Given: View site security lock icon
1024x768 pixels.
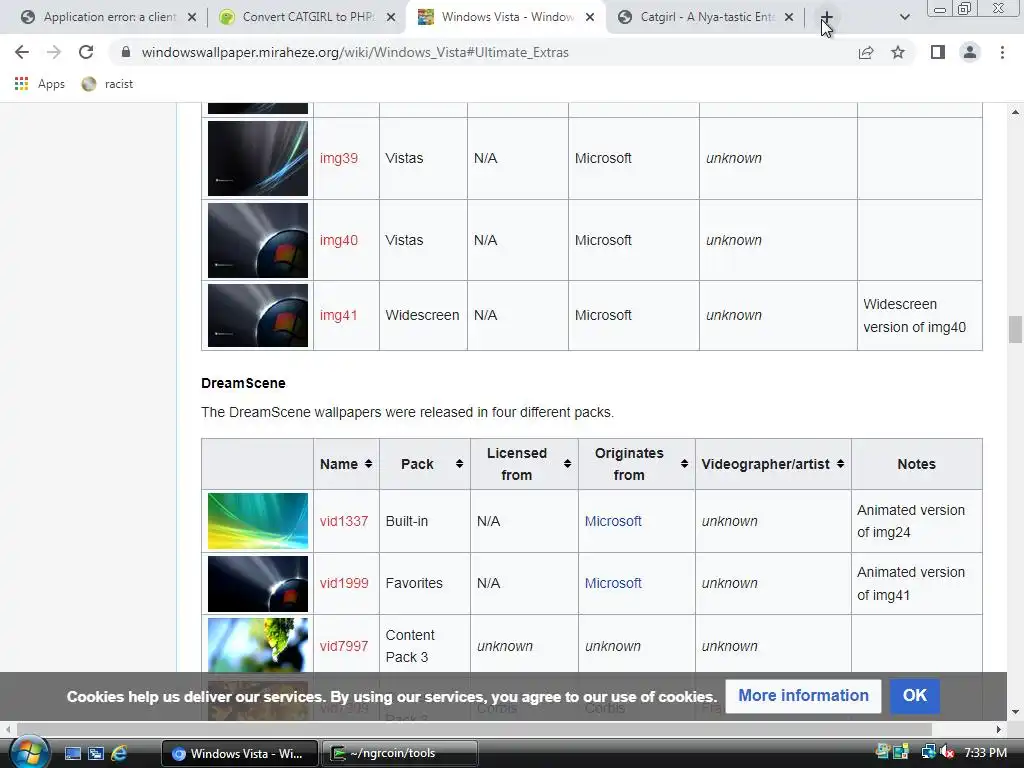Looking at the screenshot, I should [126, 52].
